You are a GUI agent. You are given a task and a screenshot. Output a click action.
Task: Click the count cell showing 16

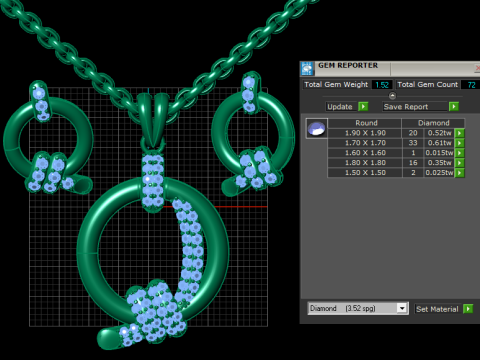click(x=413, y=163)
